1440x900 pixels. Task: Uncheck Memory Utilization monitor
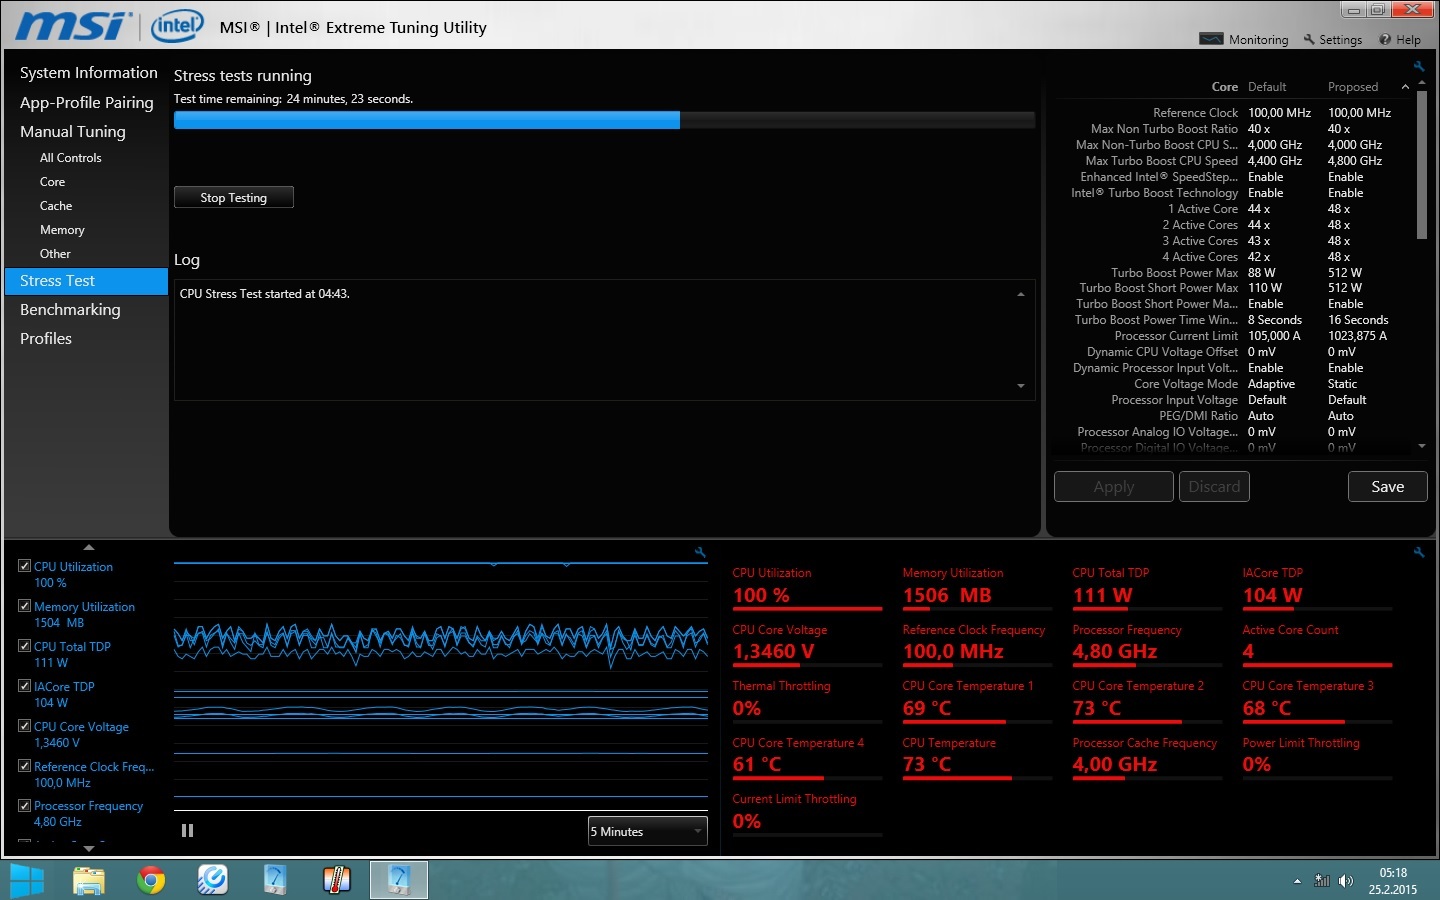25,606
